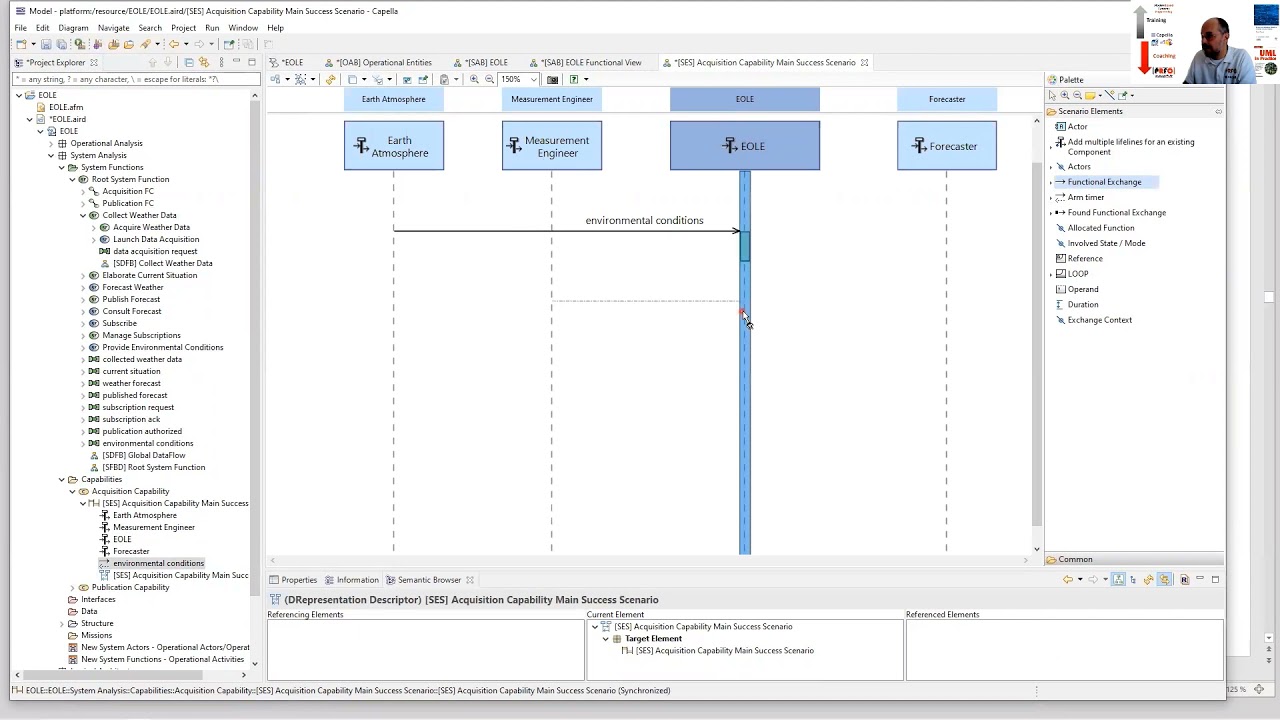This screenshot has width=1280, height=720.
Task: Click the Semantic Browser forward arrow
Action: pos(1093,580)
